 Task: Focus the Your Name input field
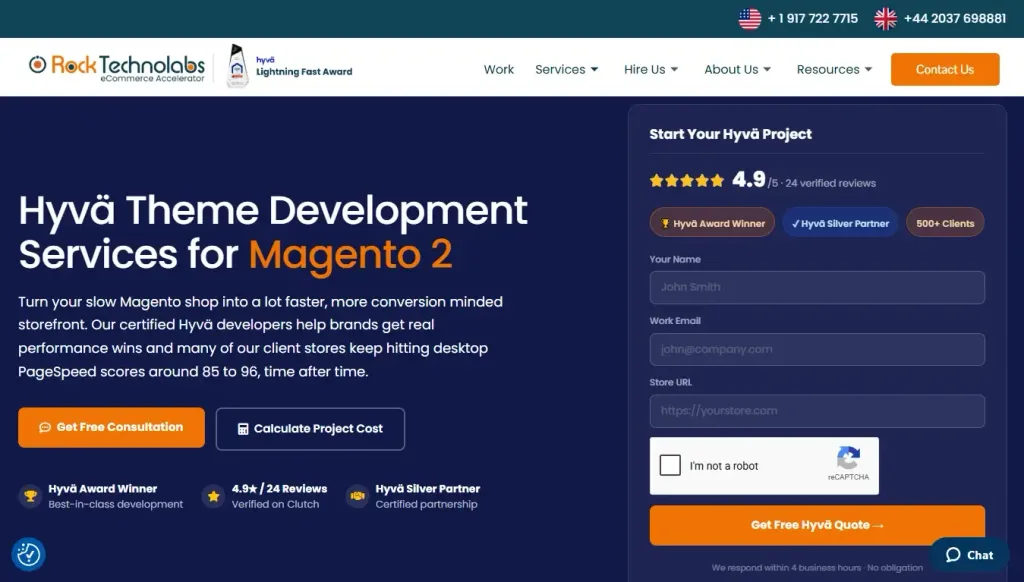tap(817, 287)
